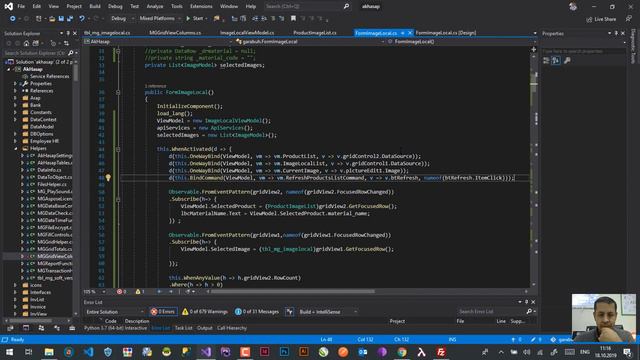Viewport: 640px width, 360px height.
Task: Click the Save All toolbar icon
Action: (70, 19)
